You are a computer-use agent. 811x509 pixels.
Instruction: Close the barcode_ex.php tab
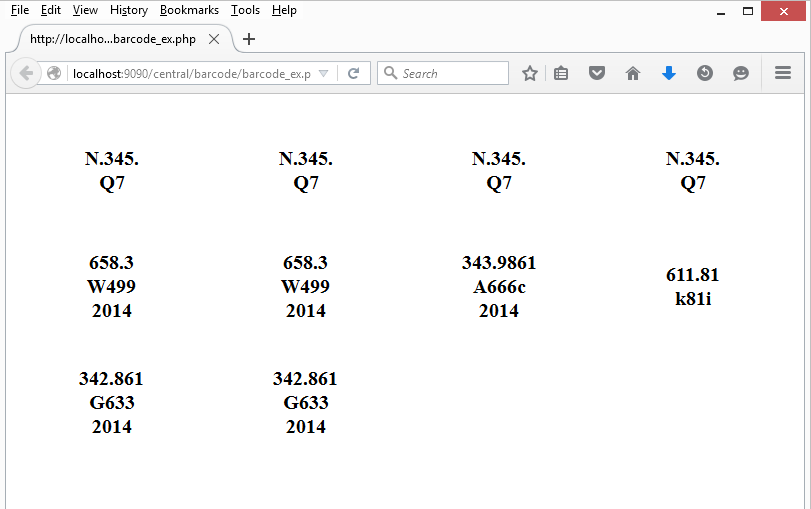click(x=214, y=39)
